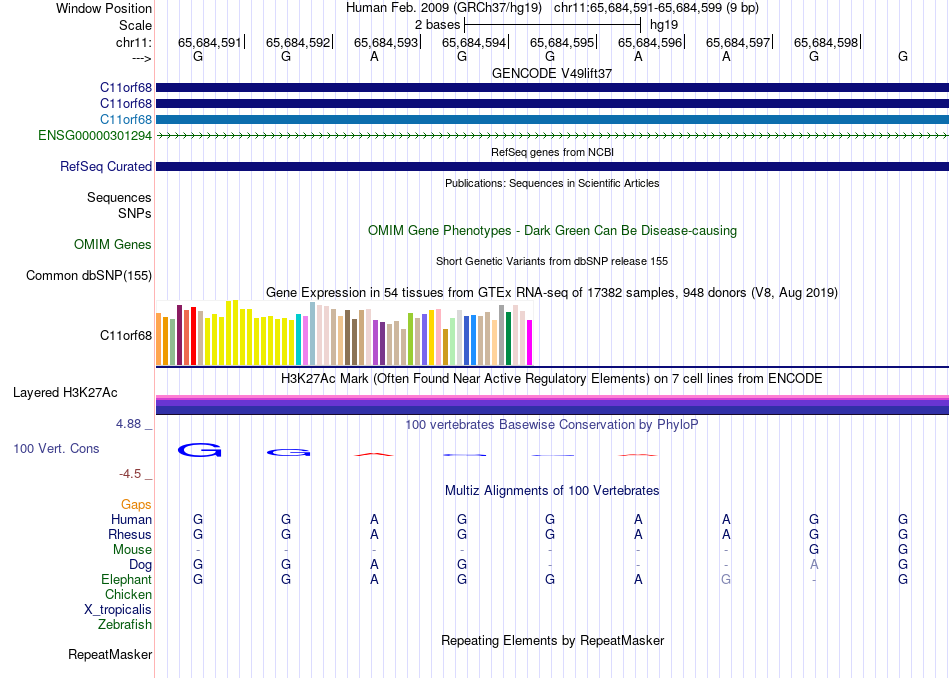Screen dimensions: 950x678
Task: Click the 65,684,591 ruler position
Action: pos(209,42)
